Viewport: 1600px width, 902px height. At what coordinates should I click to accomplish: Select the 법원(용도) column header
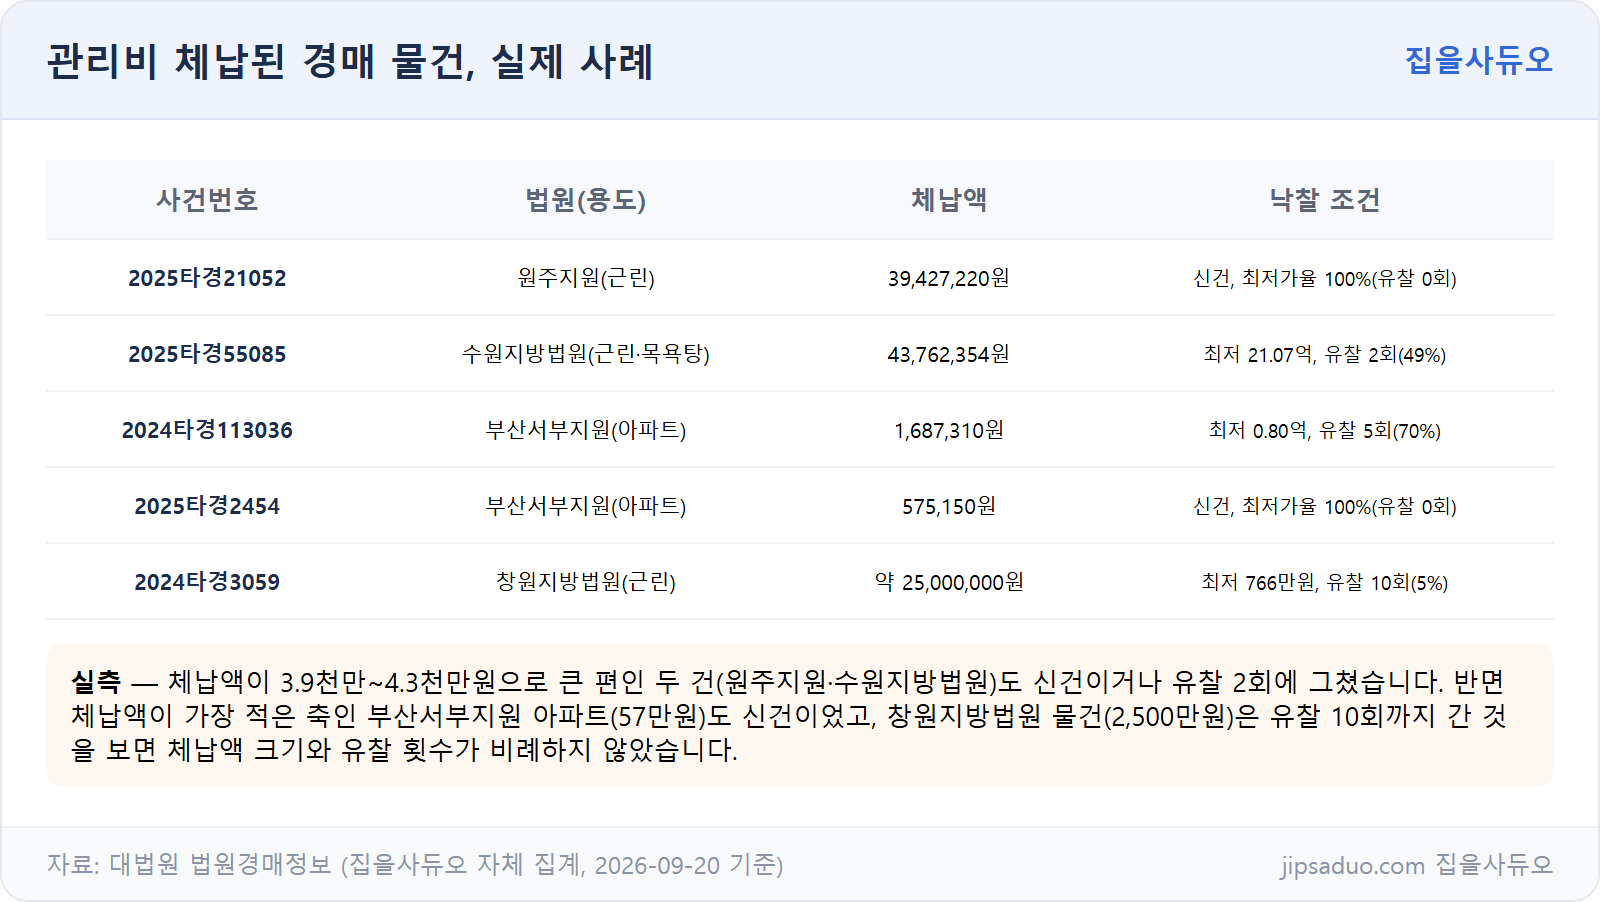point(586,200)
